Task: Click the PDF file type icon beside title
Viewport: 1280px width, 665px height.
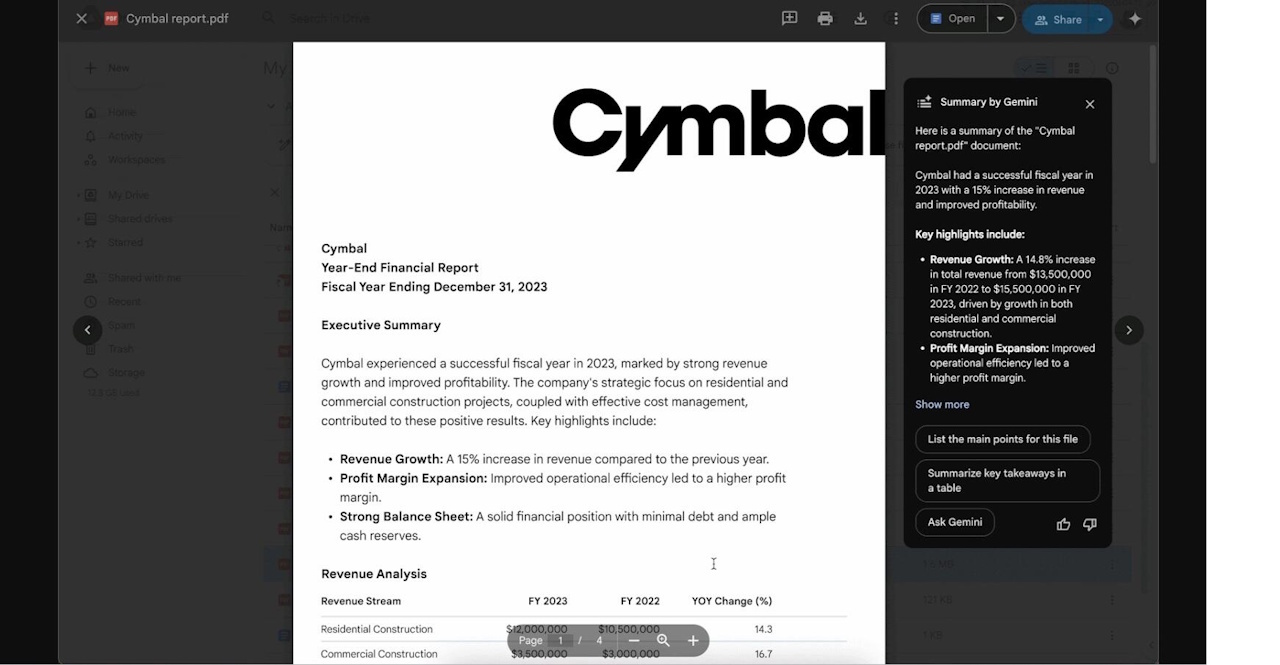Action: tap(111, 18)
